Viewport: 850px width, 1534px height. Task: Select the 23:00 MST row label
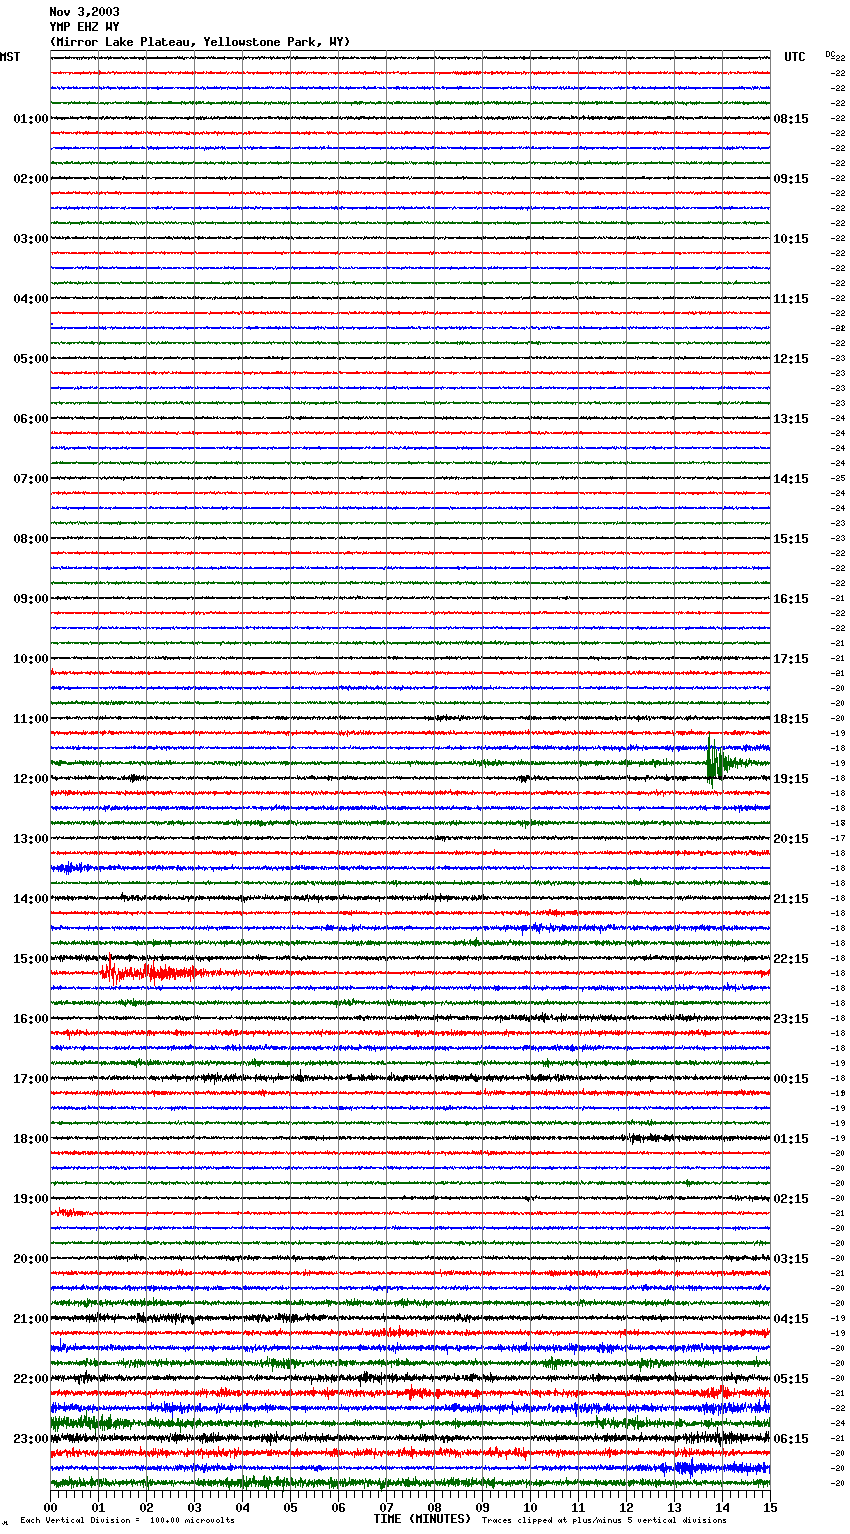tap(30, 1439)
